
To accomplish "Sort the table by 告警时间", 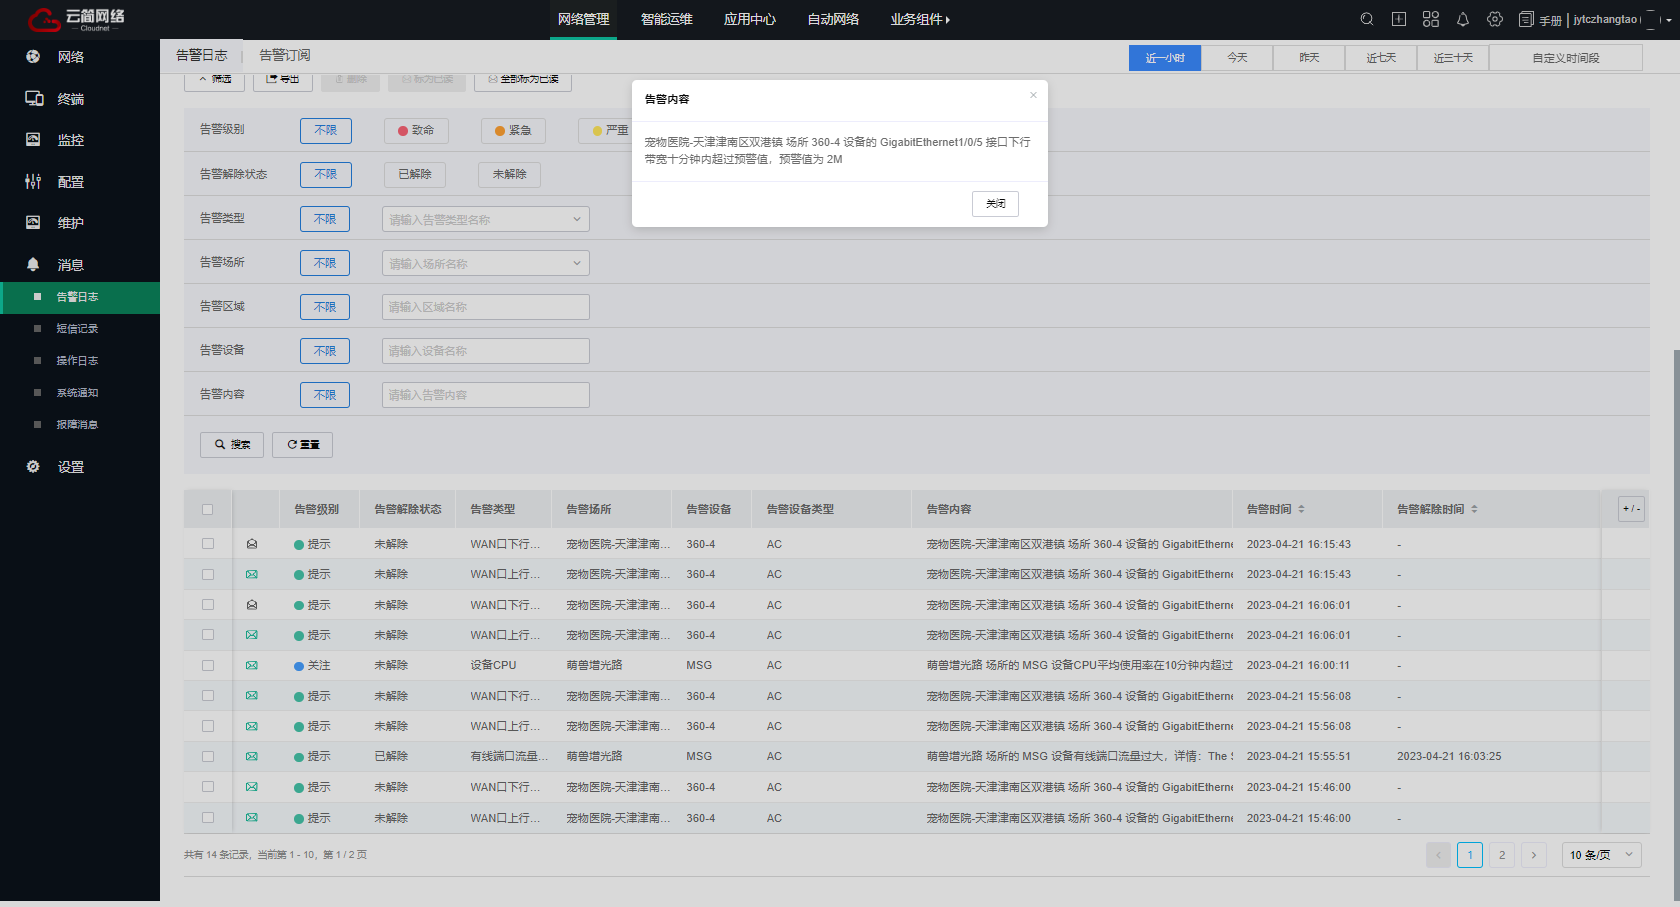I will point(1301,509).
